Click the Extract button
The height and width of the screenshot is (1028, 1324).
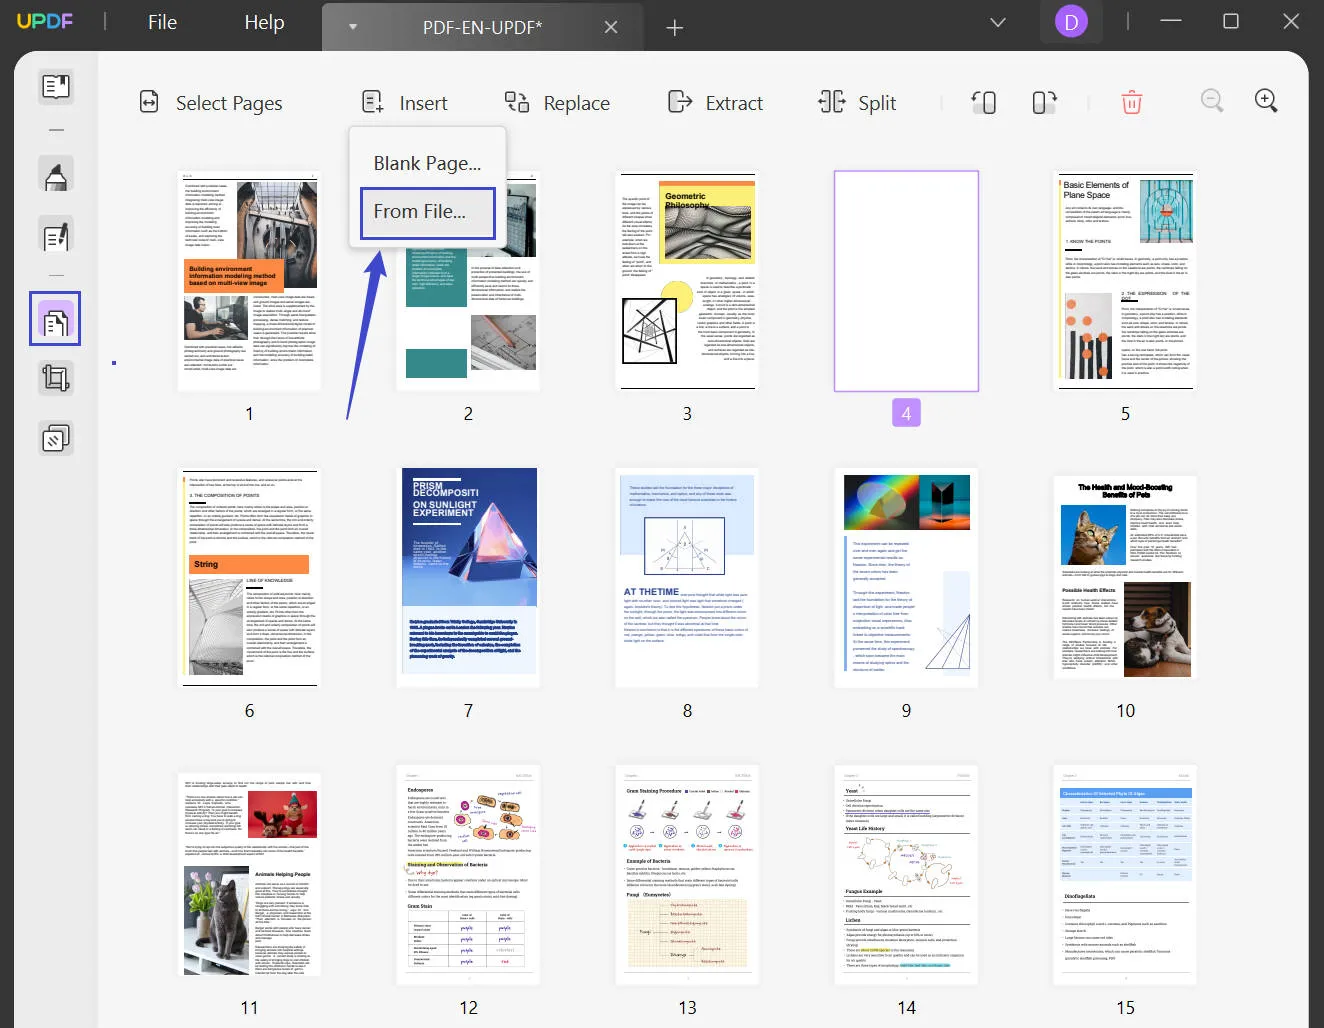(715, 102)
